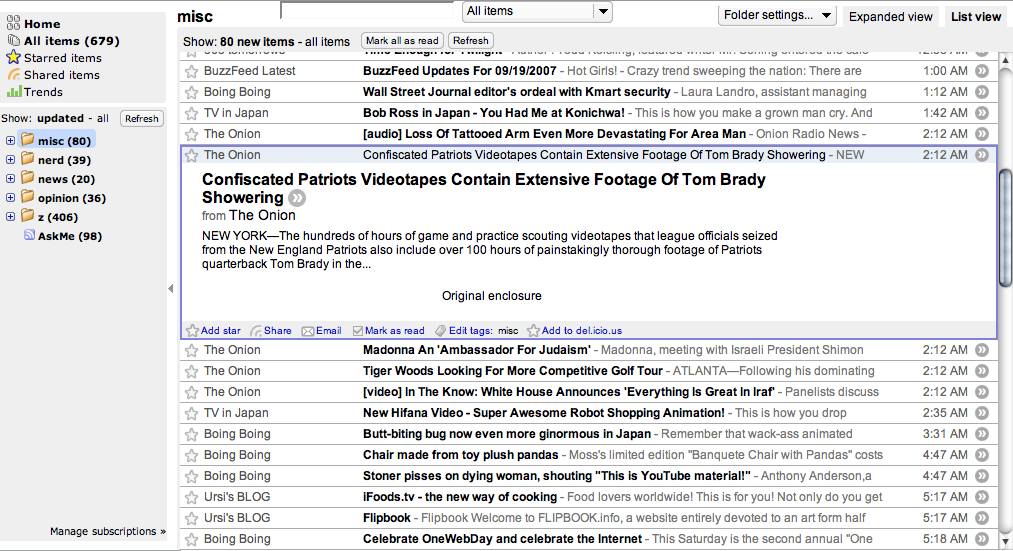Click go-to arrow on Bob Ross in Japan row

[982, 113]
